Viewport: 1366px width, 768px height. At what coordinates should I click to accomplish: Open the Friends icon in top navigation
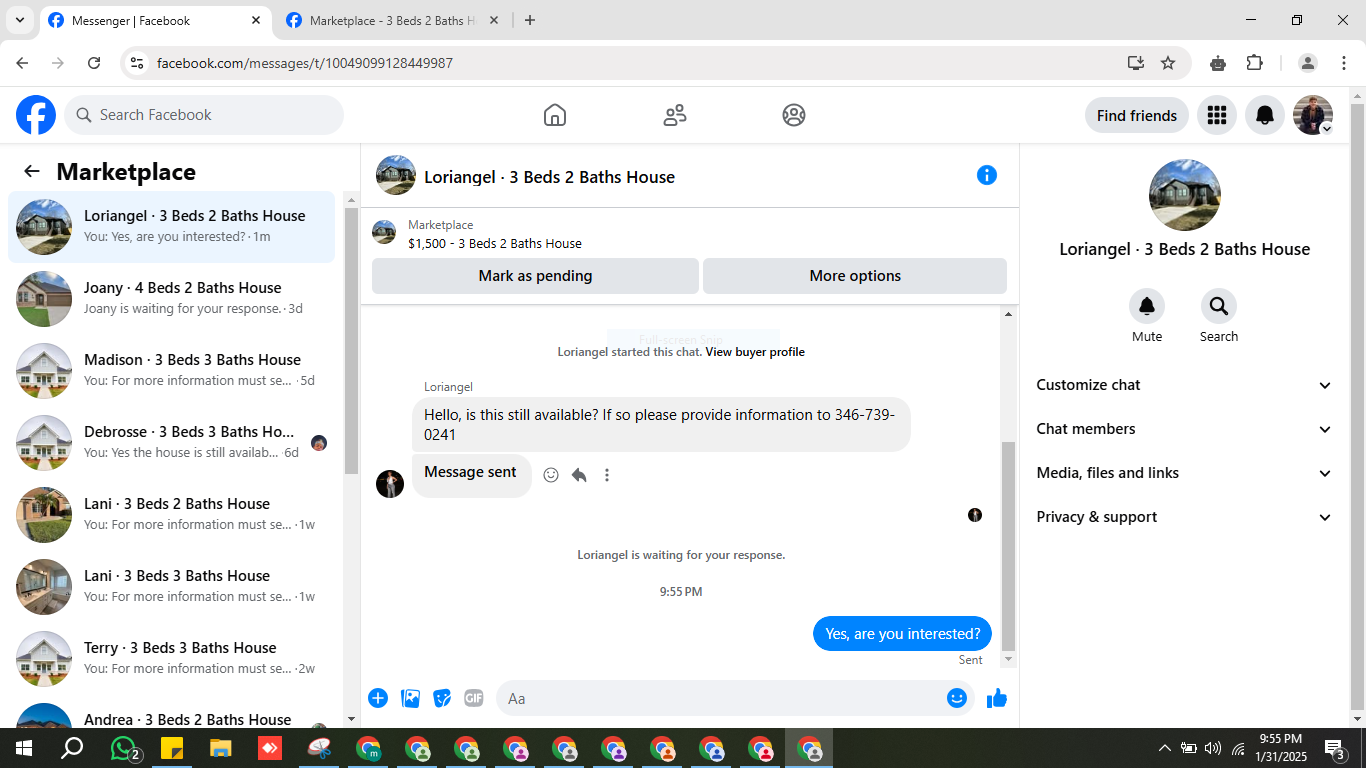pos(675,115)
